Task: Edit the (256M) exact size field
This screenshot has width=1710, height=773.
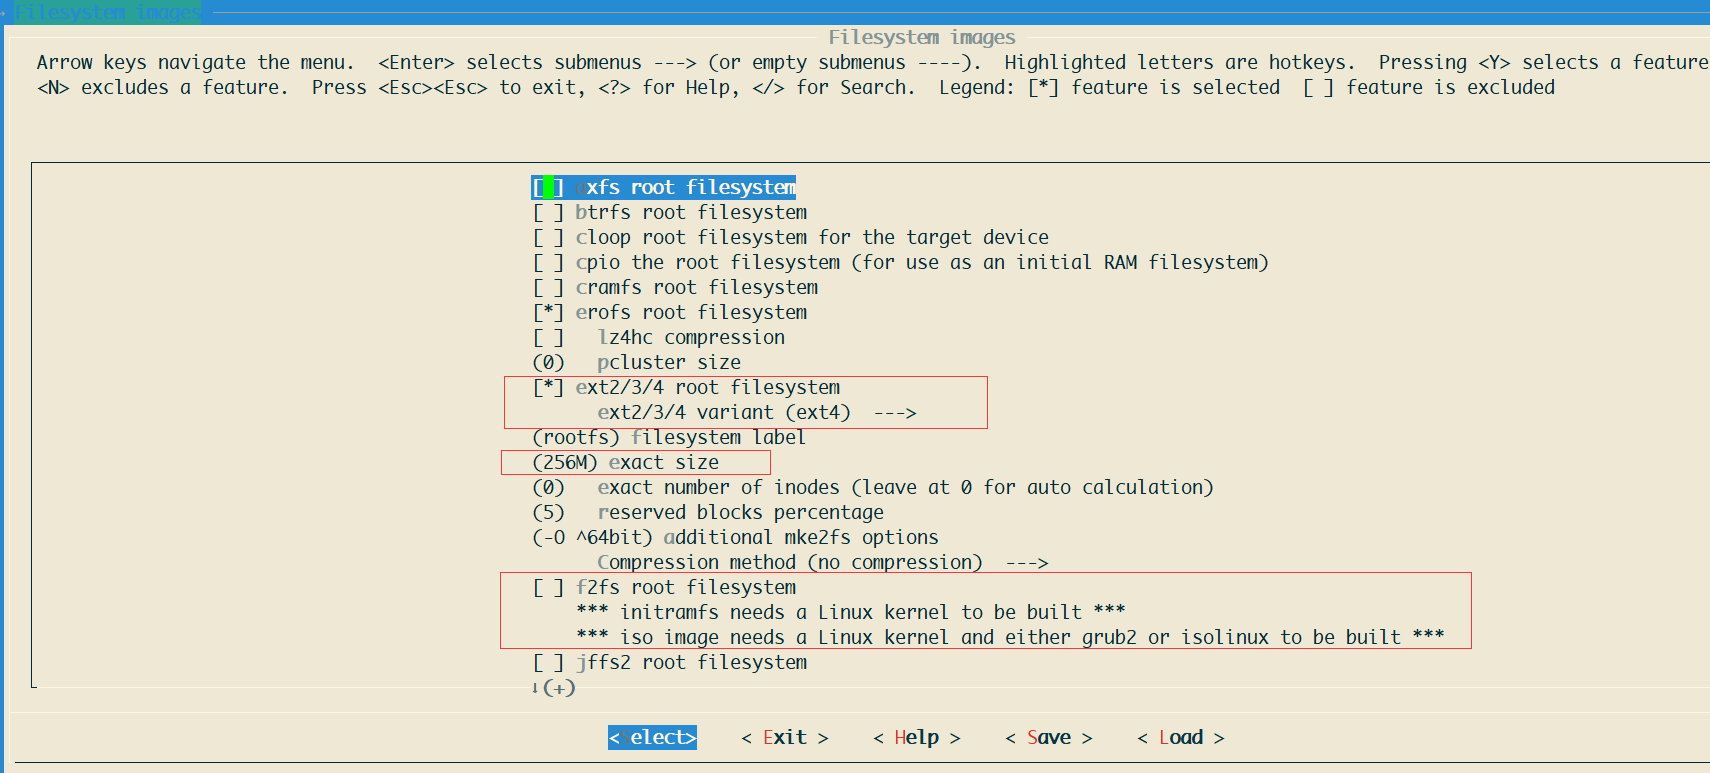Action: point(625,462)
